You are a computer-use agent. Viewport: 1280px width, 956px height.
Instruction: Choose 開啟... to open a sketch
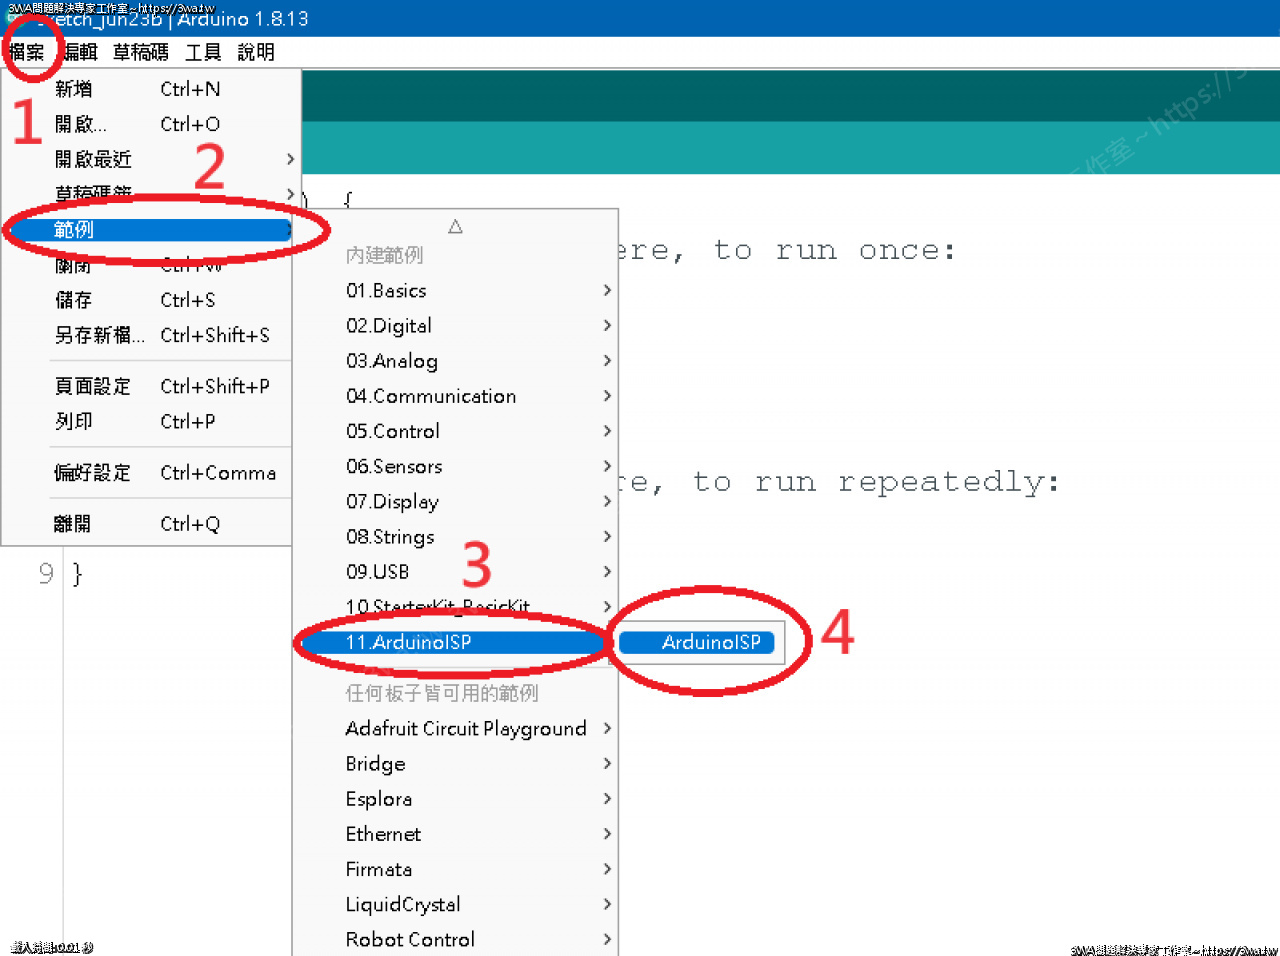click(80, 124)
